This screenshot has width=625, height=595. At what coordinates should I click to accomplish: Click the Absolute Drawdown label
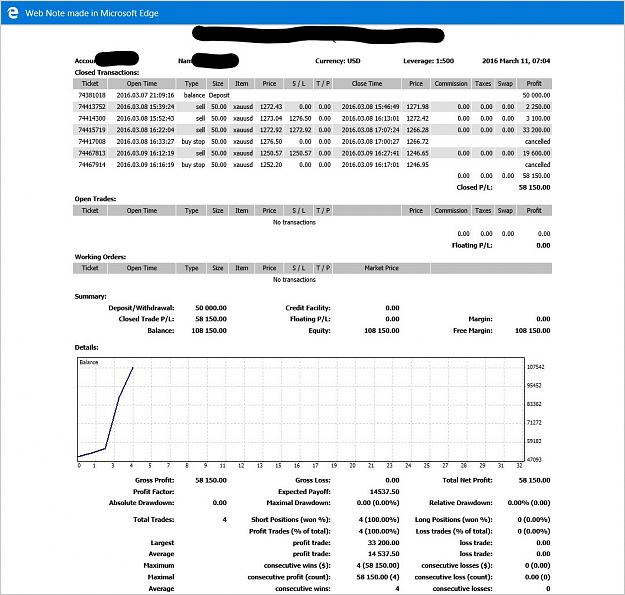(x=142, y=503)
